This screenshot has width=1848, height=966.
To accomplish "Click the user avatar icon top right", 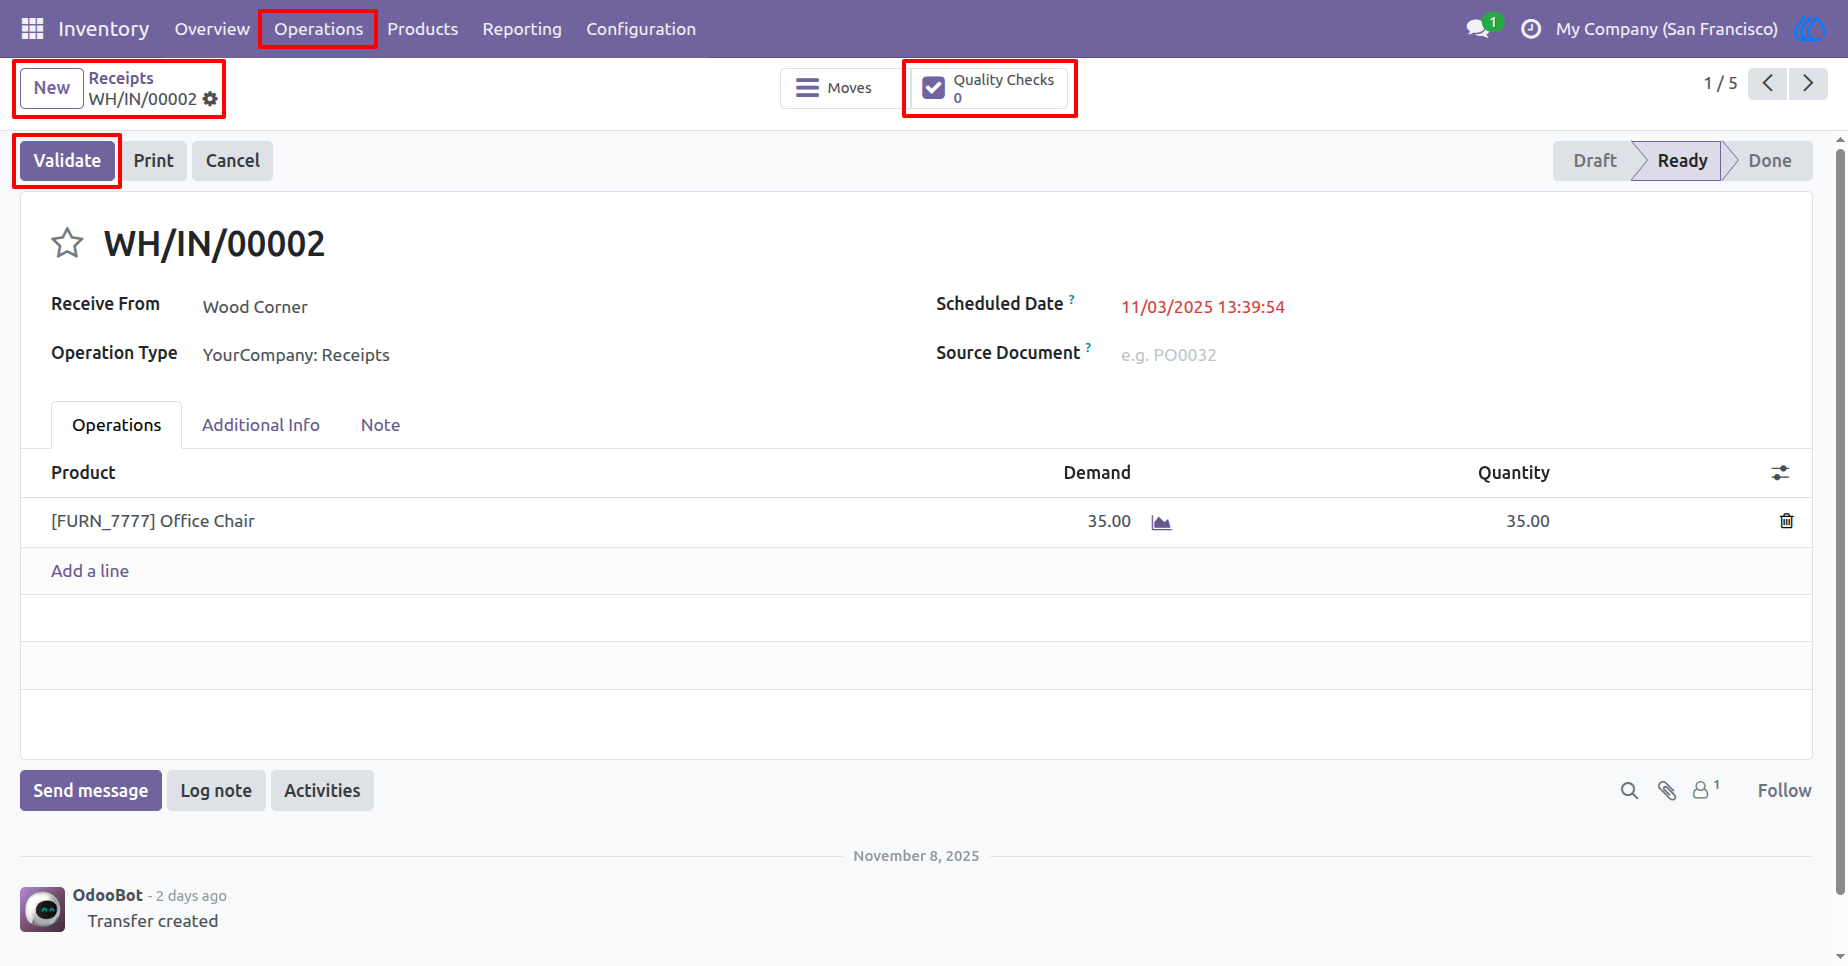I will [1810, 29].
